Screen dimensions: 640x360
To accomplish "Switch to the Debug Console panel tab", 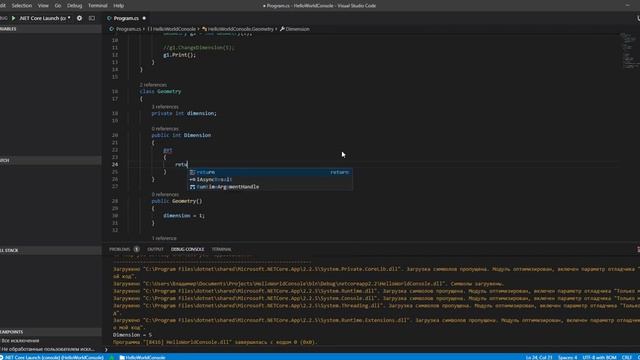I will pyautogui.click(x=187, y=249).
